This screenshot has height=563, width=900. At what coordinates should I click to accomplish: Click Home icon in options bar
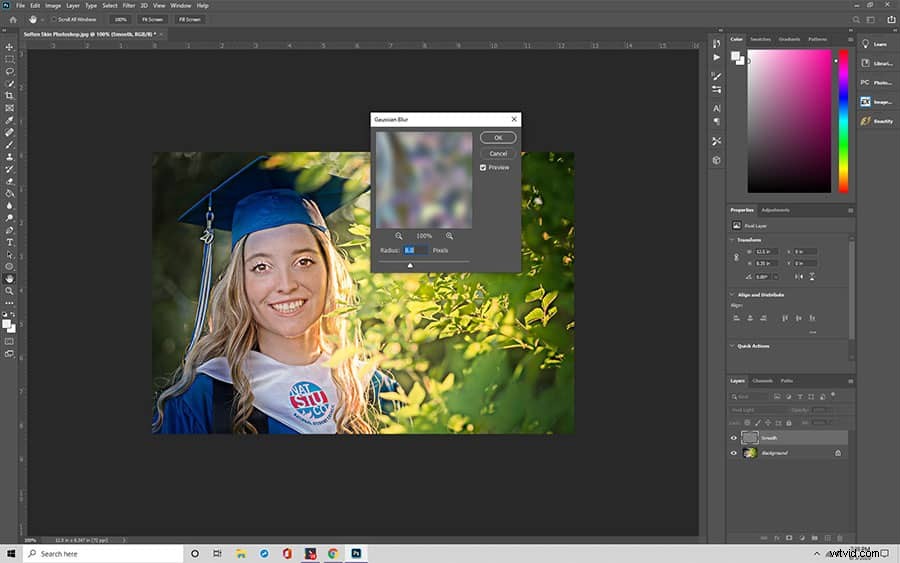[x=13, y=20]
